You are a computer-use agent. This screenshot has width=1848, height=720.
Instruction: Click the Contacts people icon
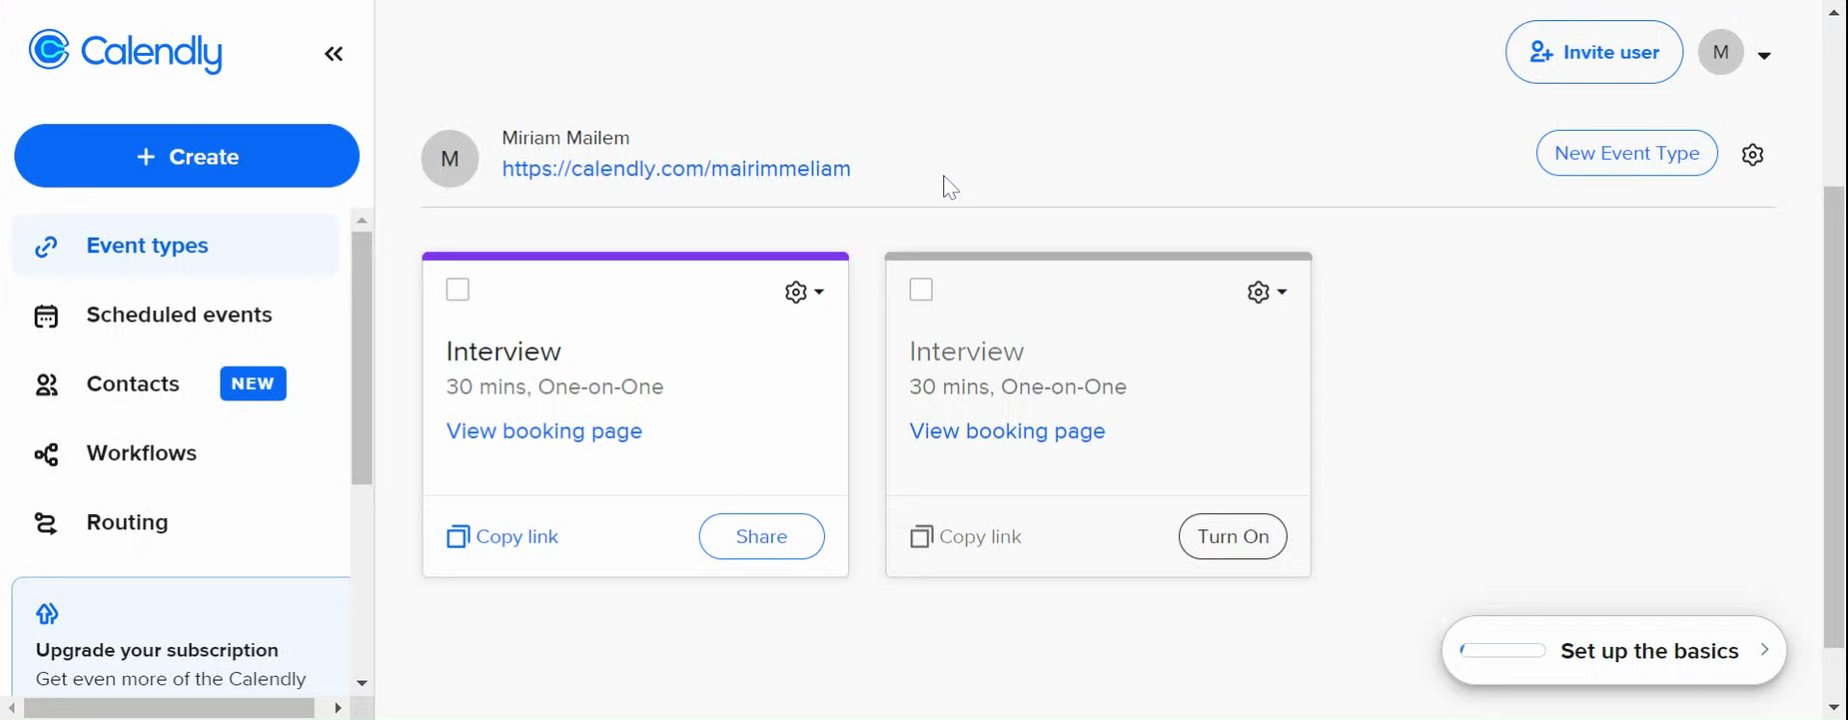coord(46,385)
